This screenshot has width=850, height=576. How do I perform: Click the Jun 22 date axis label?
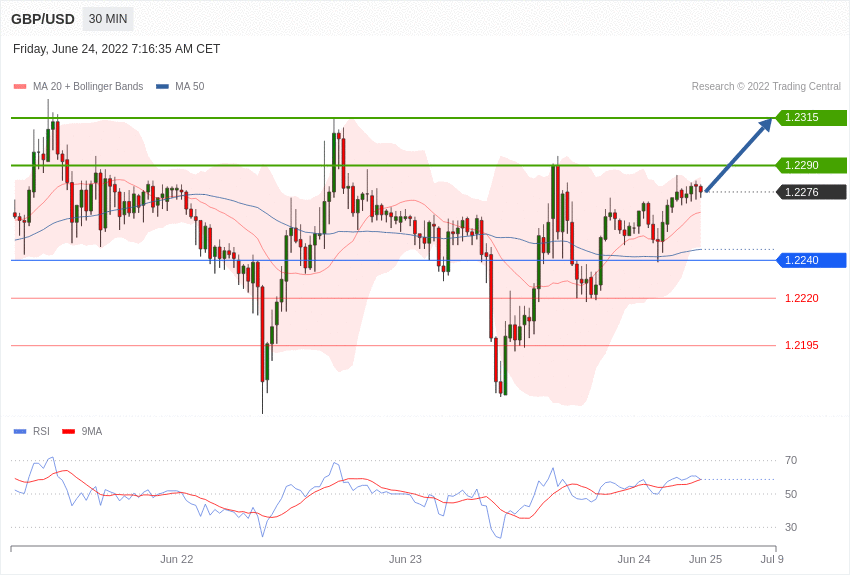pyautogui.click(x=177, y=559)
